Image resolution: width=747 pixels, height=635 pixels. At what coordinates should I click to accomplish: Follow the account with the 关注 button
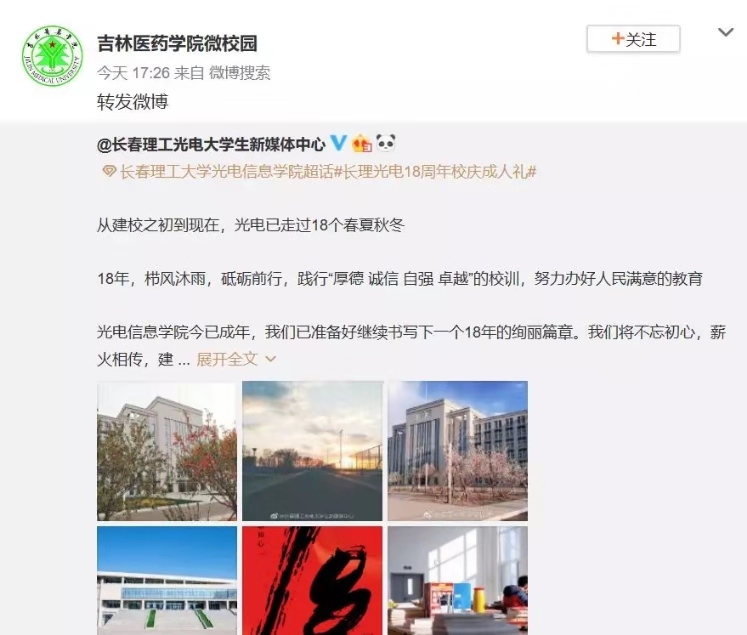pos(633,39)
